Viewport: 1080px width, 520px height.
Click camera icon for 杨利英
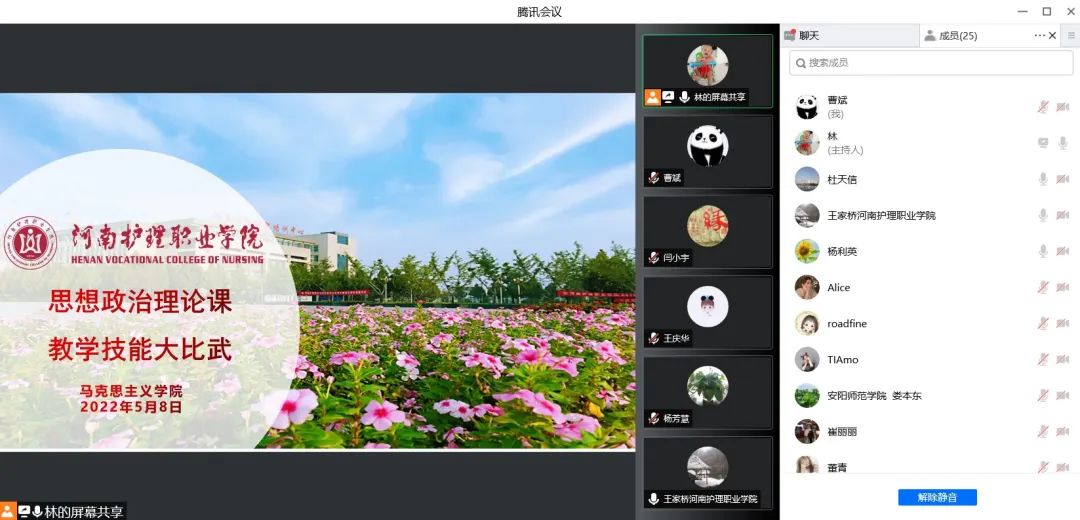[1062, 251]
